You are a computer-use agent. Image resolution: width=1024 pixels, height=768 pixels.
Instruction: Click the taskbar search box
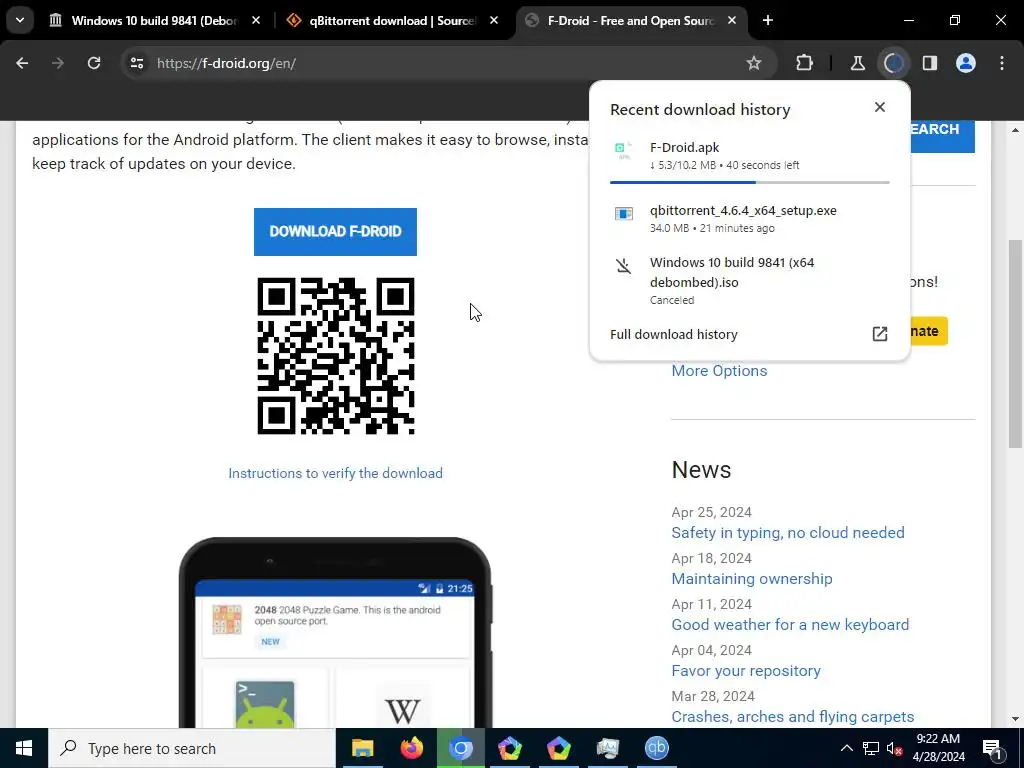pos(192,748)
